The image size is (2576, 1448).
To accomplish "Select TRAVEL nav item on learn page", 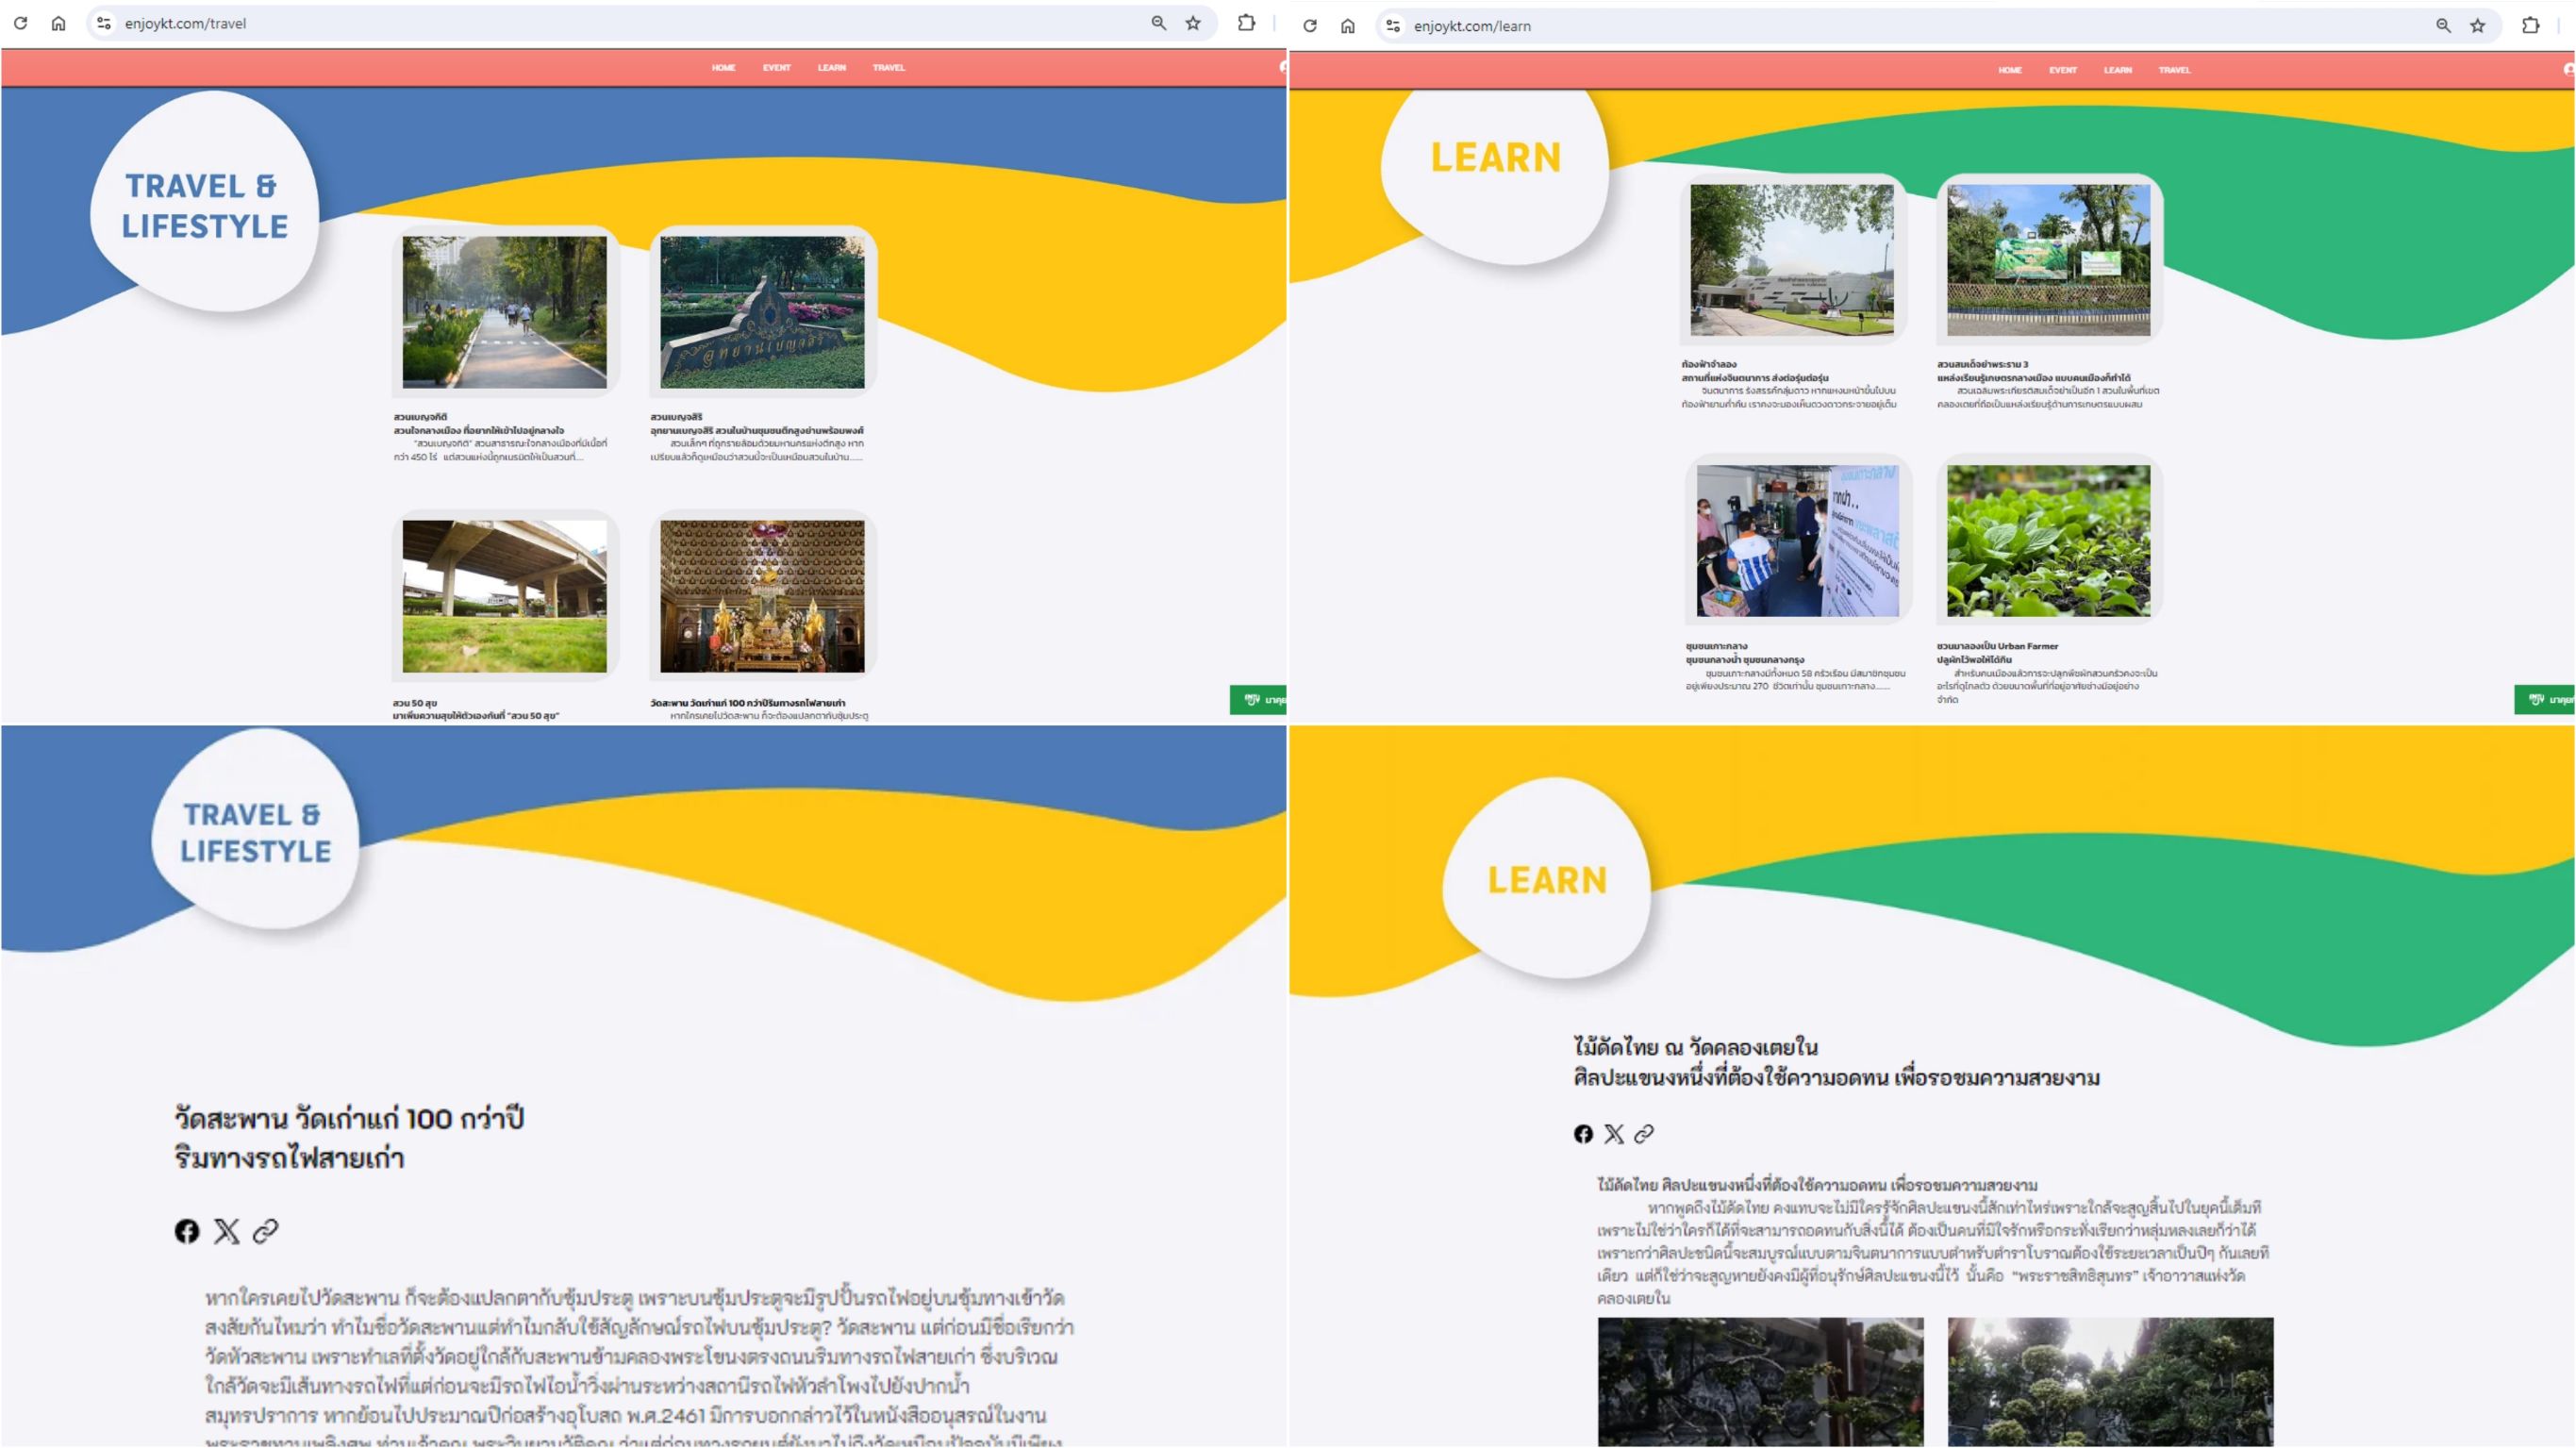I will pyautogui.click(x=2174, y=70).
